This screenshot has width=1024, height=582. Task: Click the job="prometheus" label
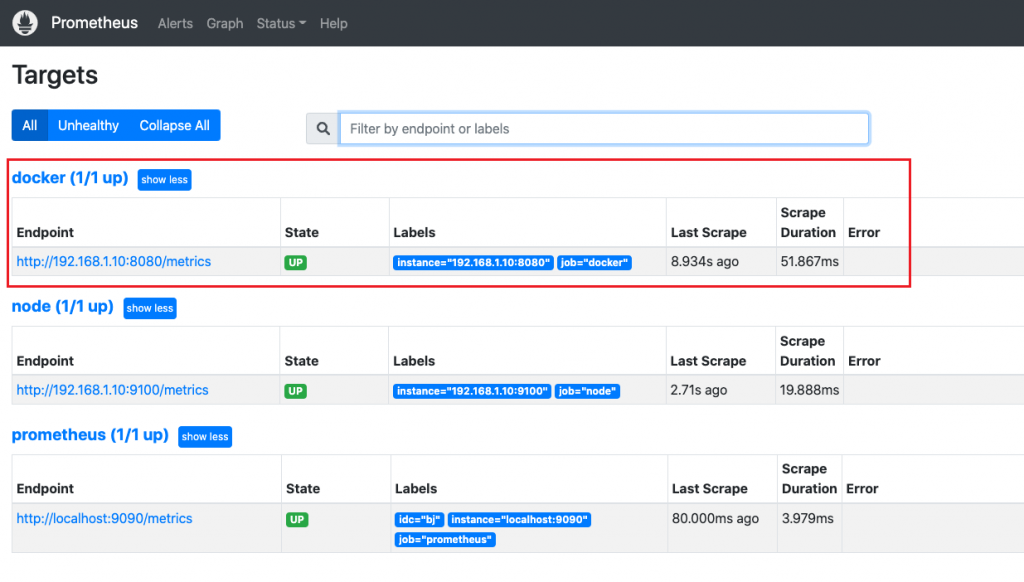click(x=445, y=540)
